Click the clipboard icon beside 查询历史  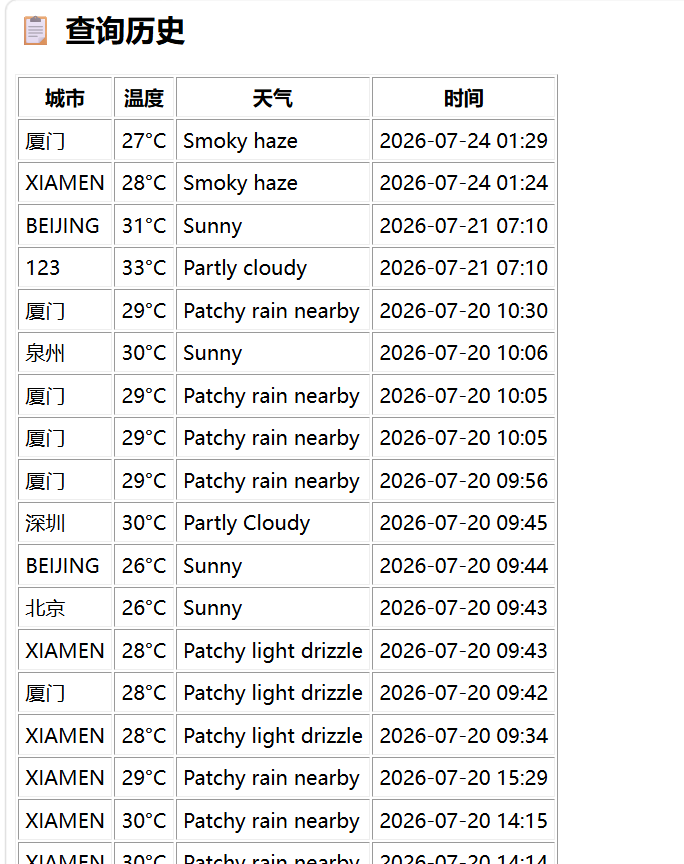coord(35,31)
